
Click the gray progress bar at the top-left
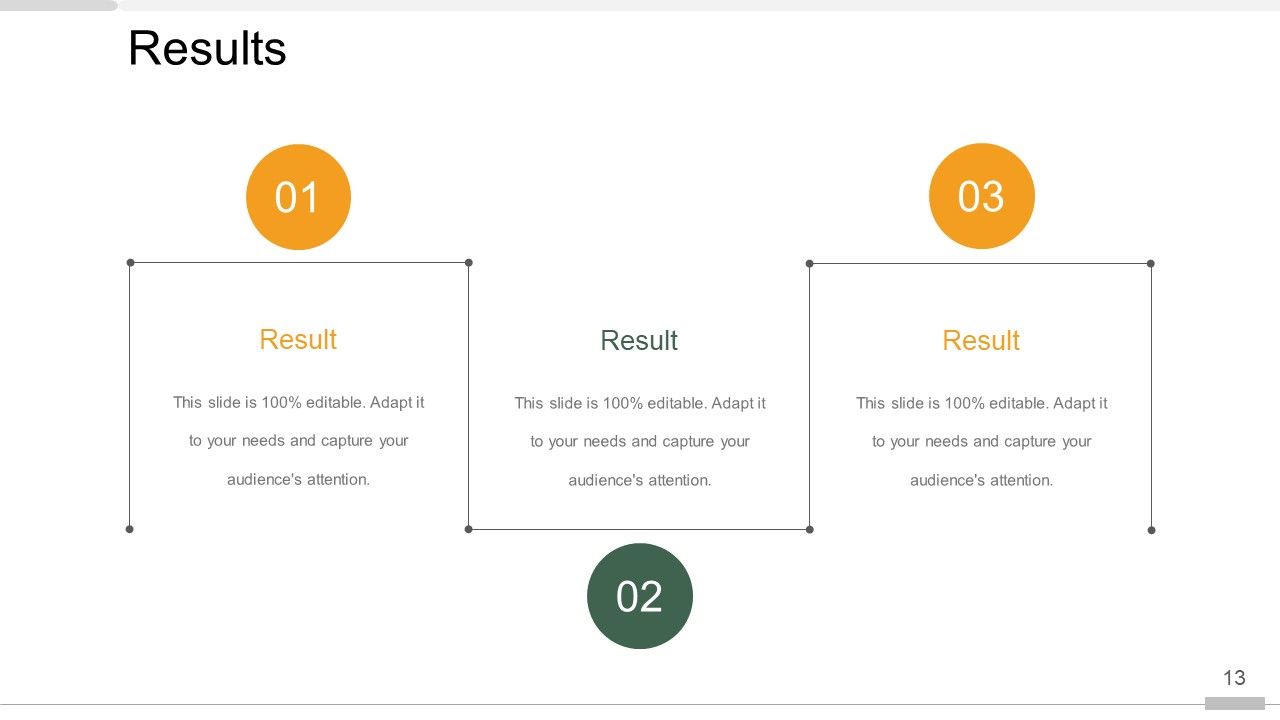(58, 5)
